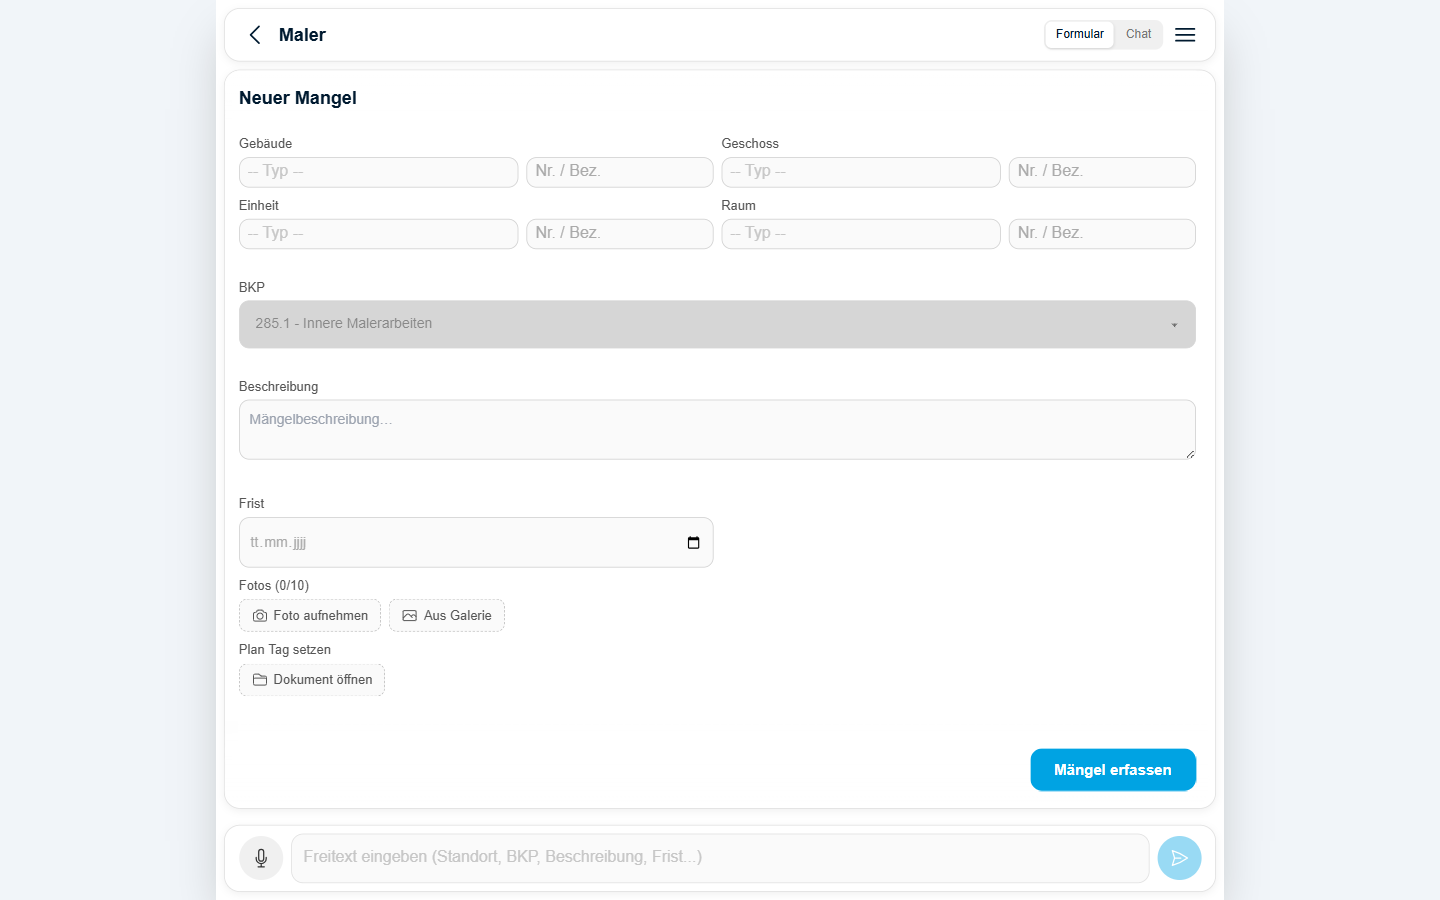The image size is (1440, 900).
Task: Open the hamburger menu
Action: 1185,35
